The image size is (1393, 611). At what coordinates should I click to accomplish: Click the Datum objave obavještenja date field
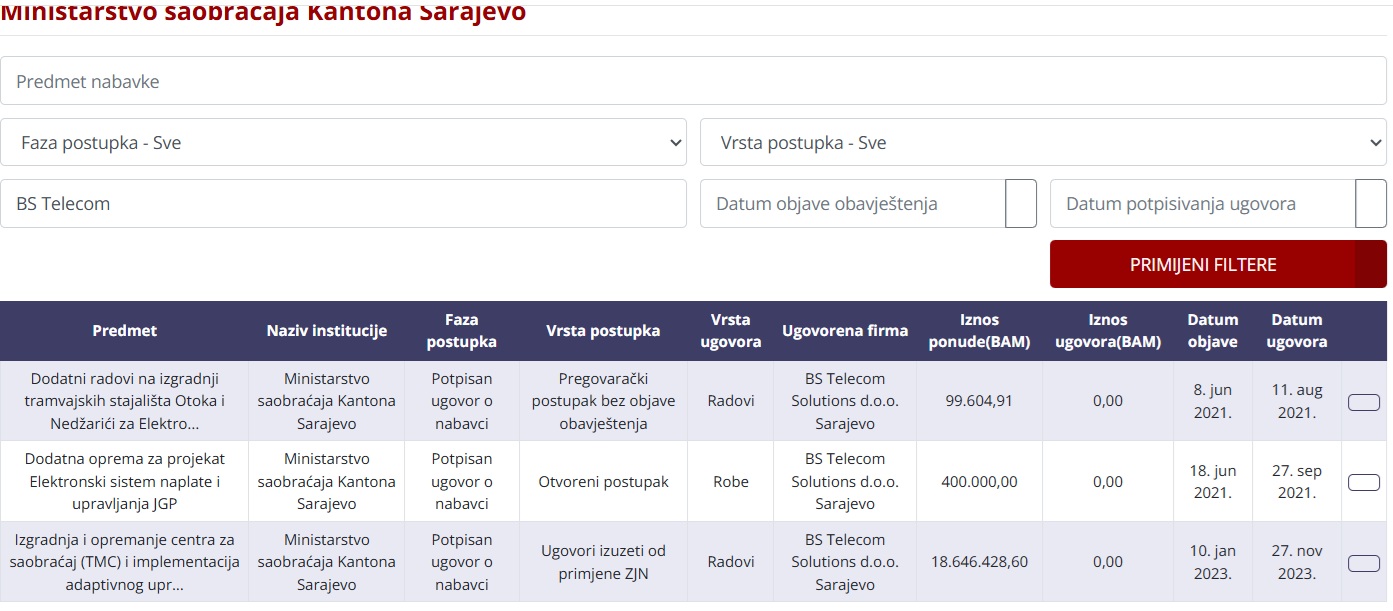[852, 204]
